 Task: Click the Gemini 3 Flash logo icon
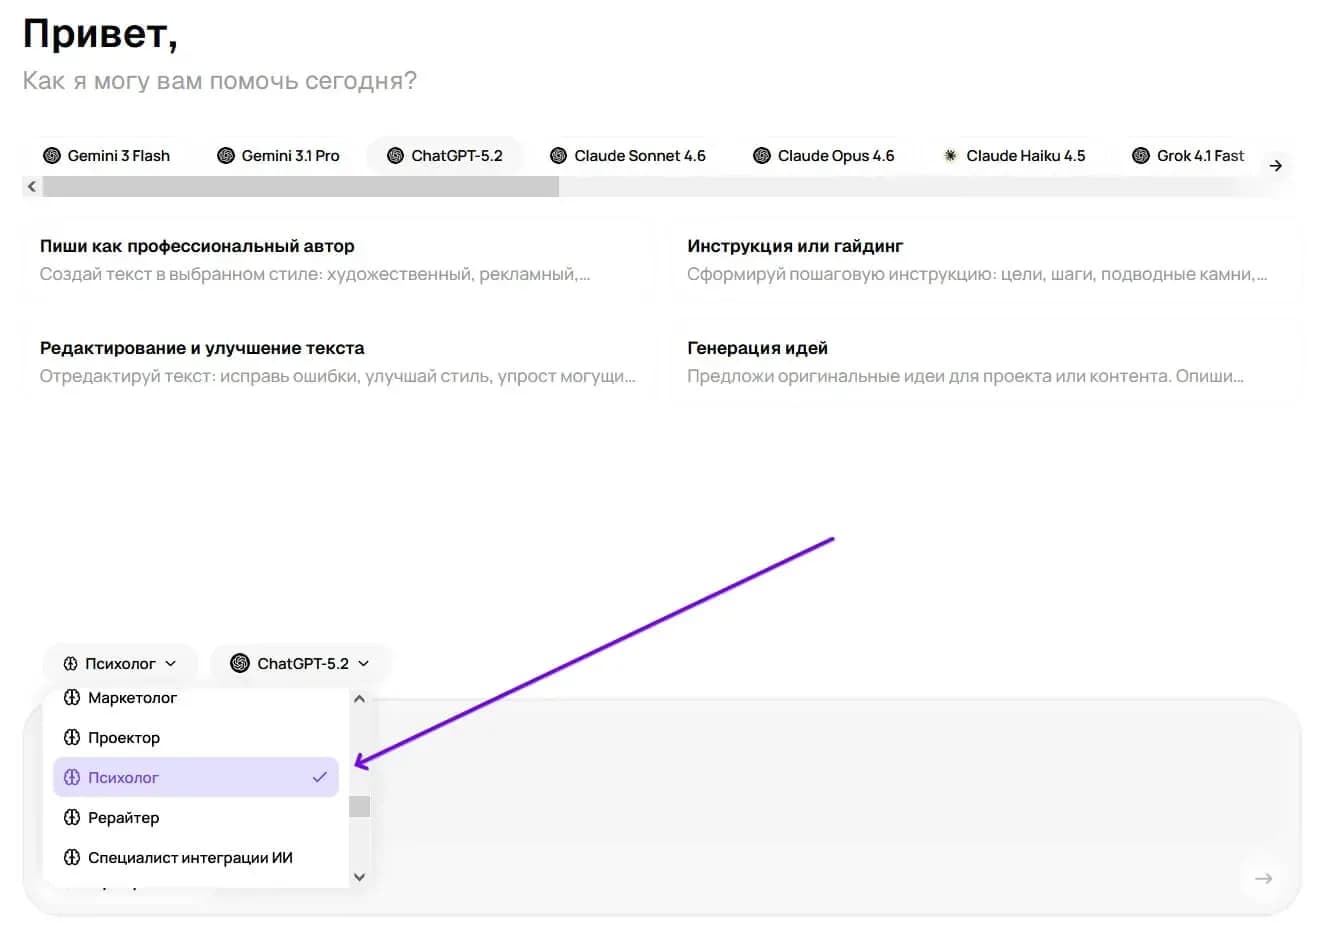(52, 155)
